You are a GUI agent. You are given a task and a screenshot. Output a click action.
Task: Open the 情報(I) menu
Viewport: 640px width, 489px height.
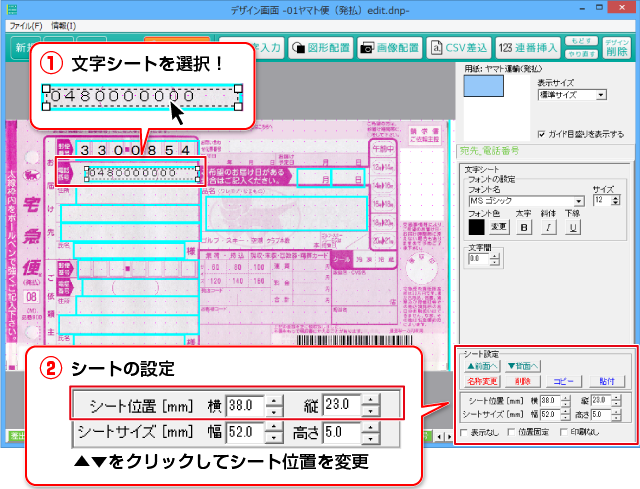[x=63, y=26]
